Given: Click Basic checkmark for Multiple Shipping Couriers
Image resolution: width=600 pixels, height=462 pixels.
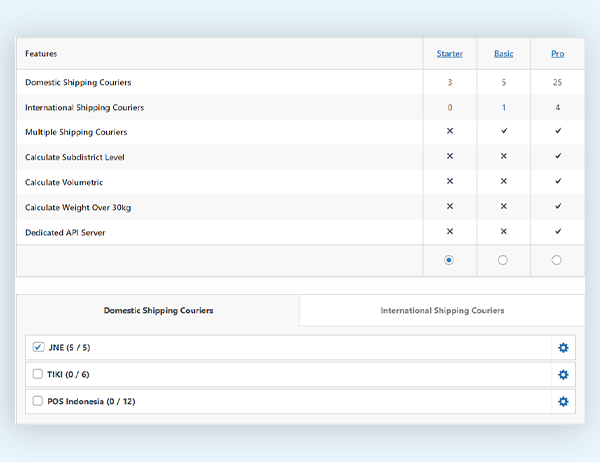Looking at the screenshot, I should click(x=503, y=131).
